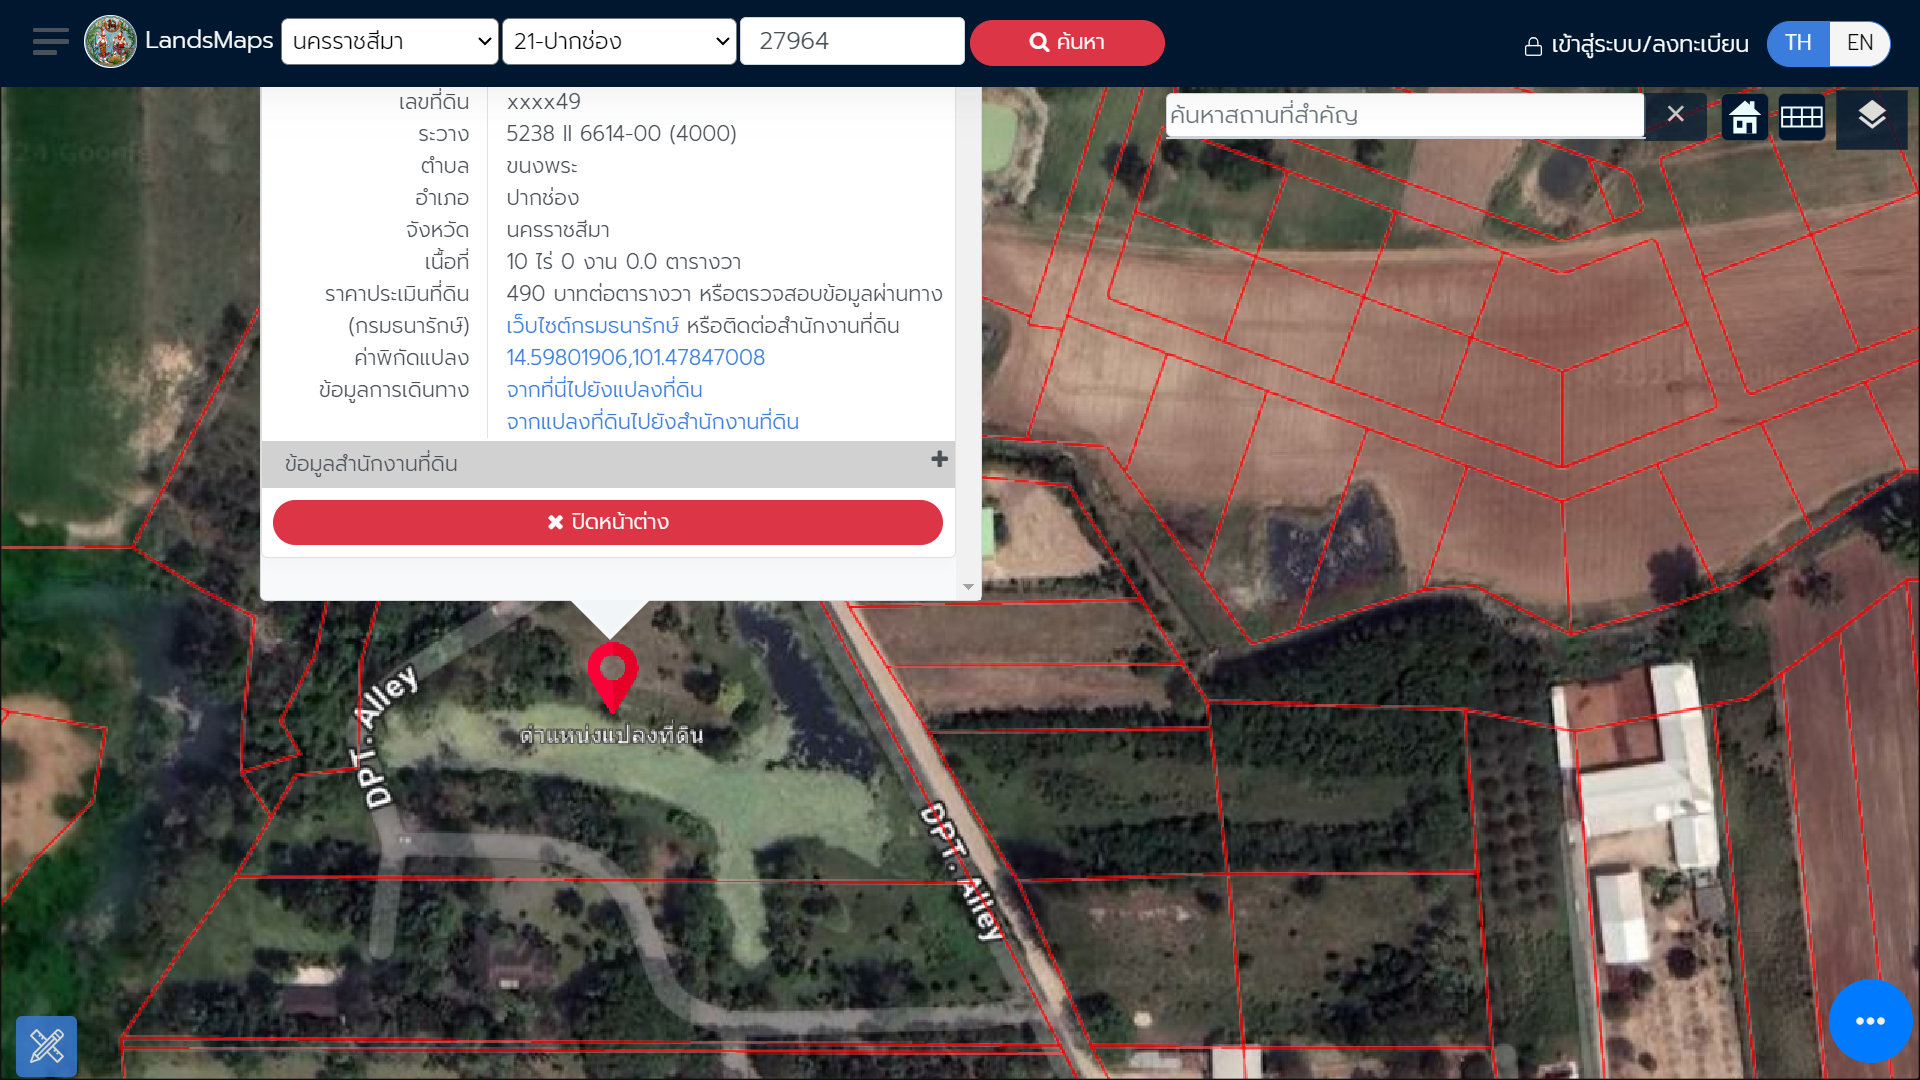Image resolution: width=1920 pixels, height=1080 pixels.
Task: Open the blue chat bubble button
Action: 1870,1021
